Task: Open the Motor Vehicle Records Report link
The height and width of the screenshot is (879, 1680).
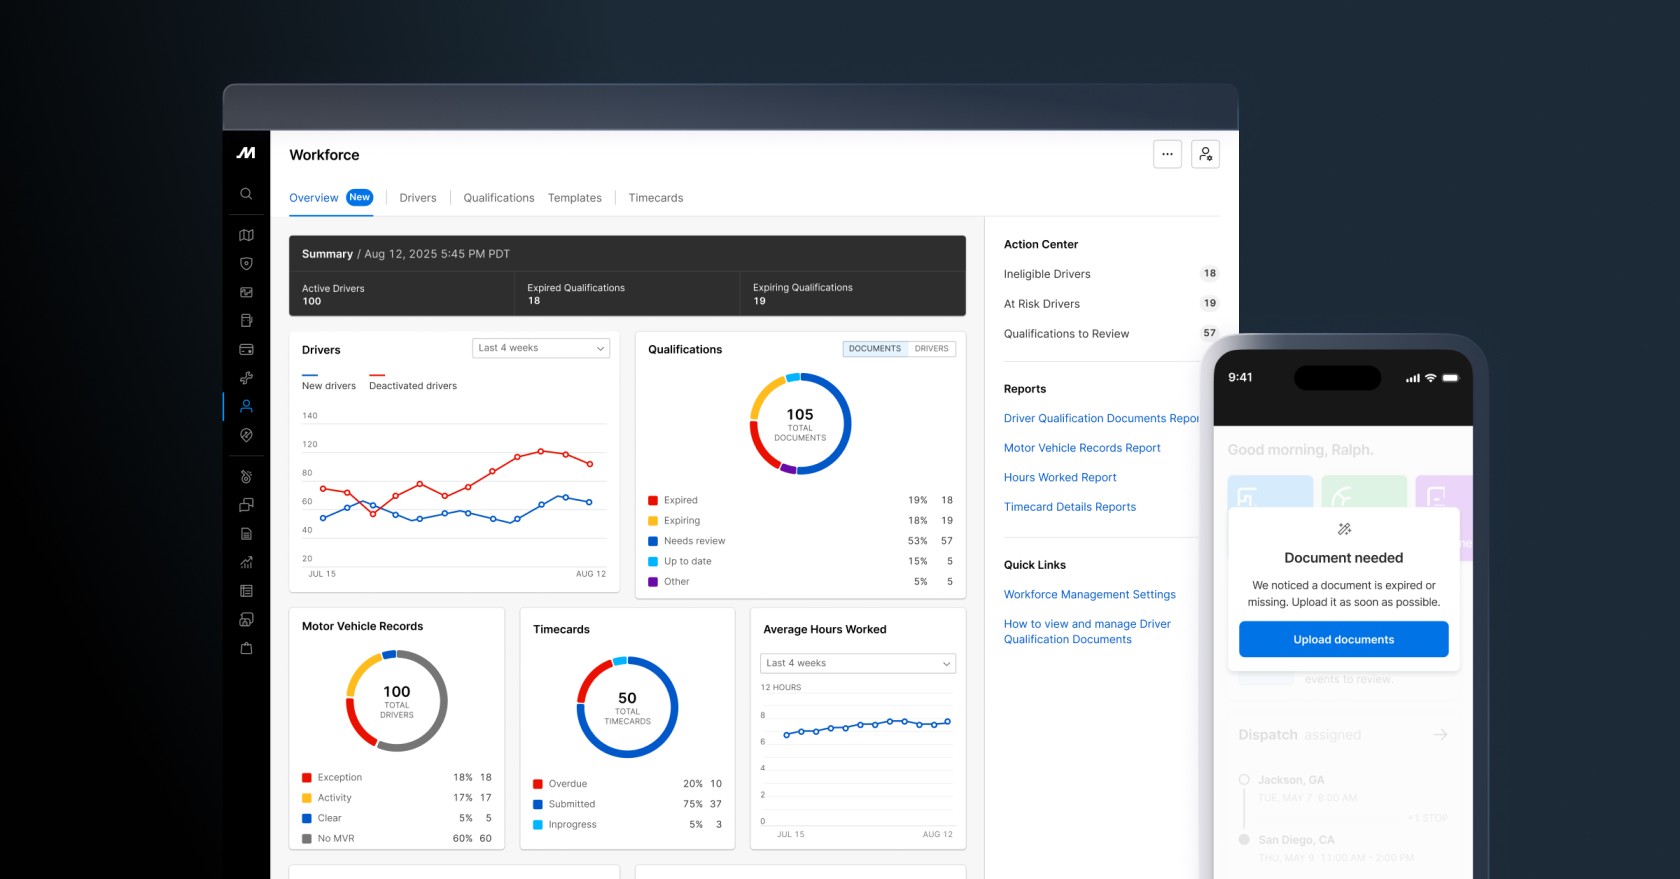Action: point(1082,448)
